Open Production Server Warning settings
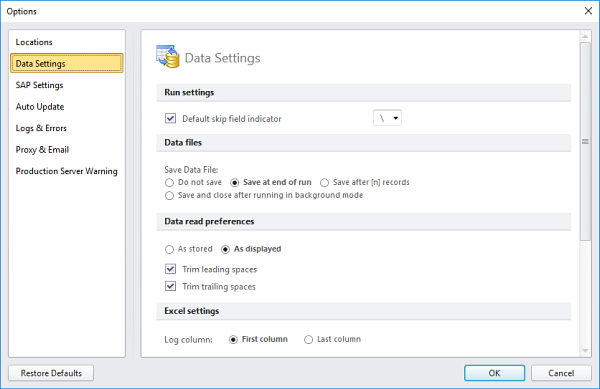Screen dimensions: 600x389 click(x=66, y=171)
